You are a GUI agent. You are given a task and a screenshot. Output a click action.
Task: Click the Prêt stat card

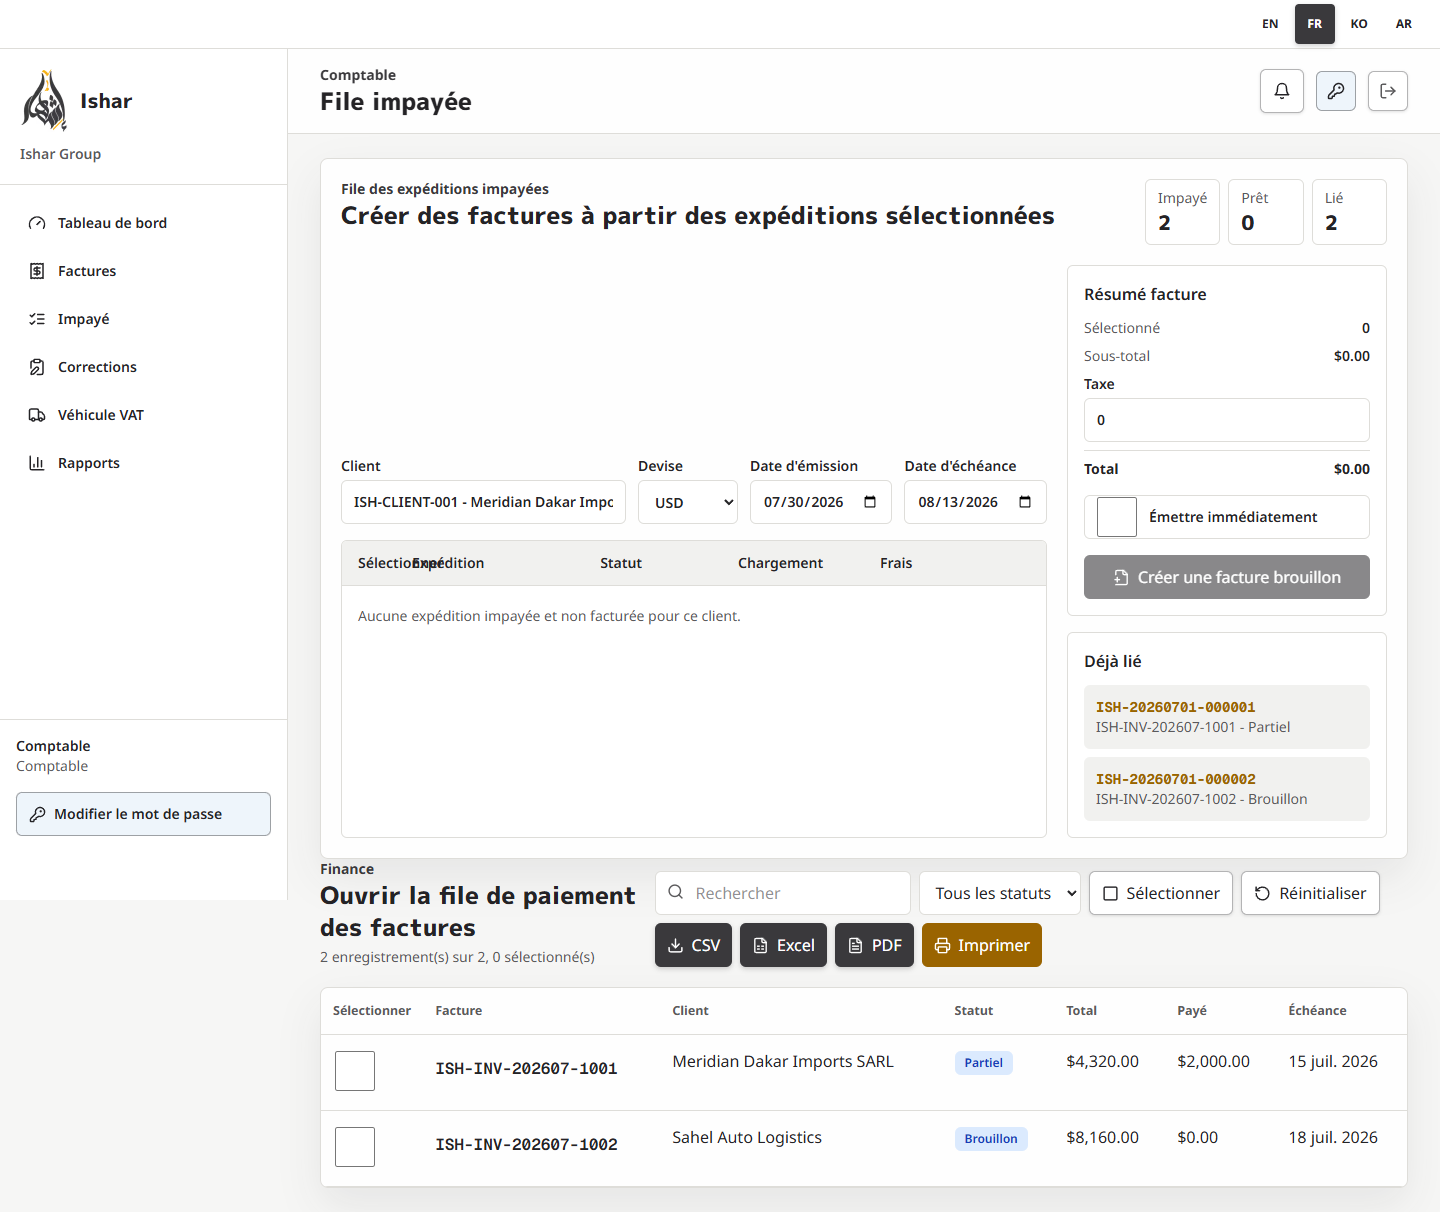click(1266, 212)
